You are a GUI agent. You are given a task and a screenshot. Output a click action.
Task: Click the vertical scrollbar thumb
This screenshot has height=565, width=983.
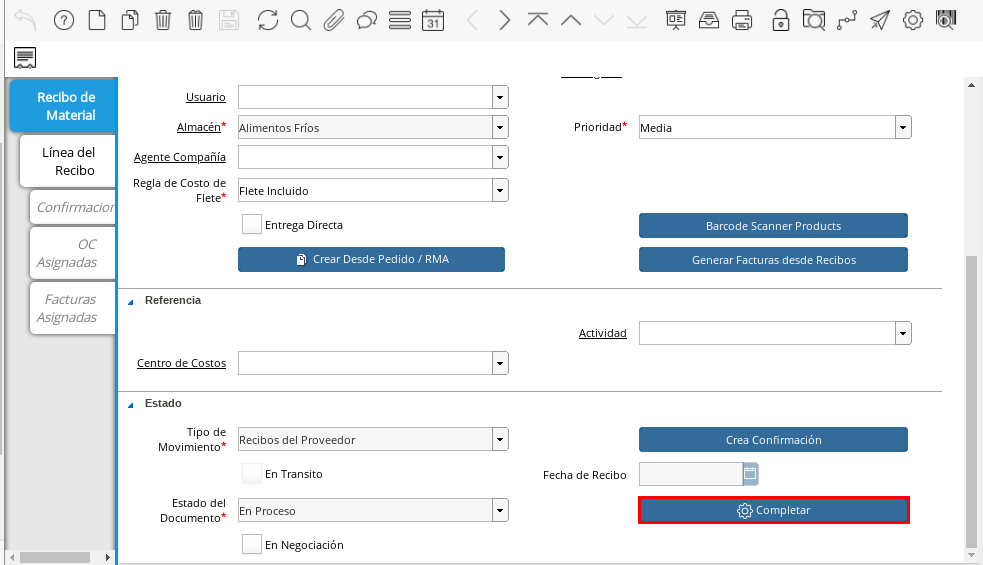click(970, 400)
